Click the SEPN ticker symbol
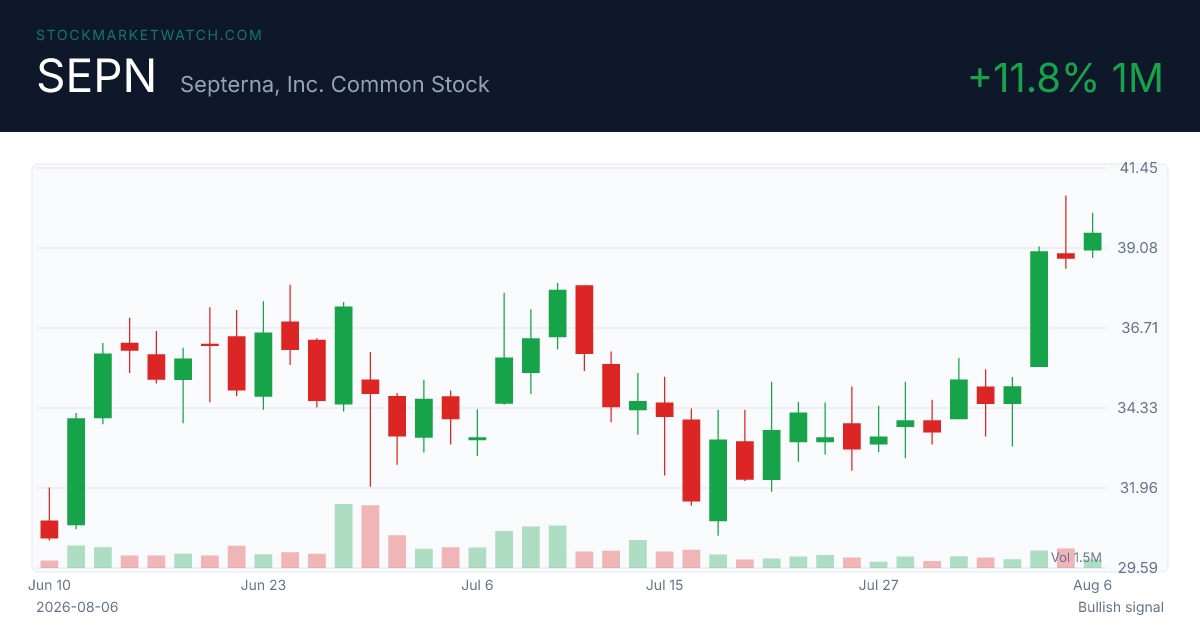Viewport: 1200px width, 630px height. click(x=97, y=77)
